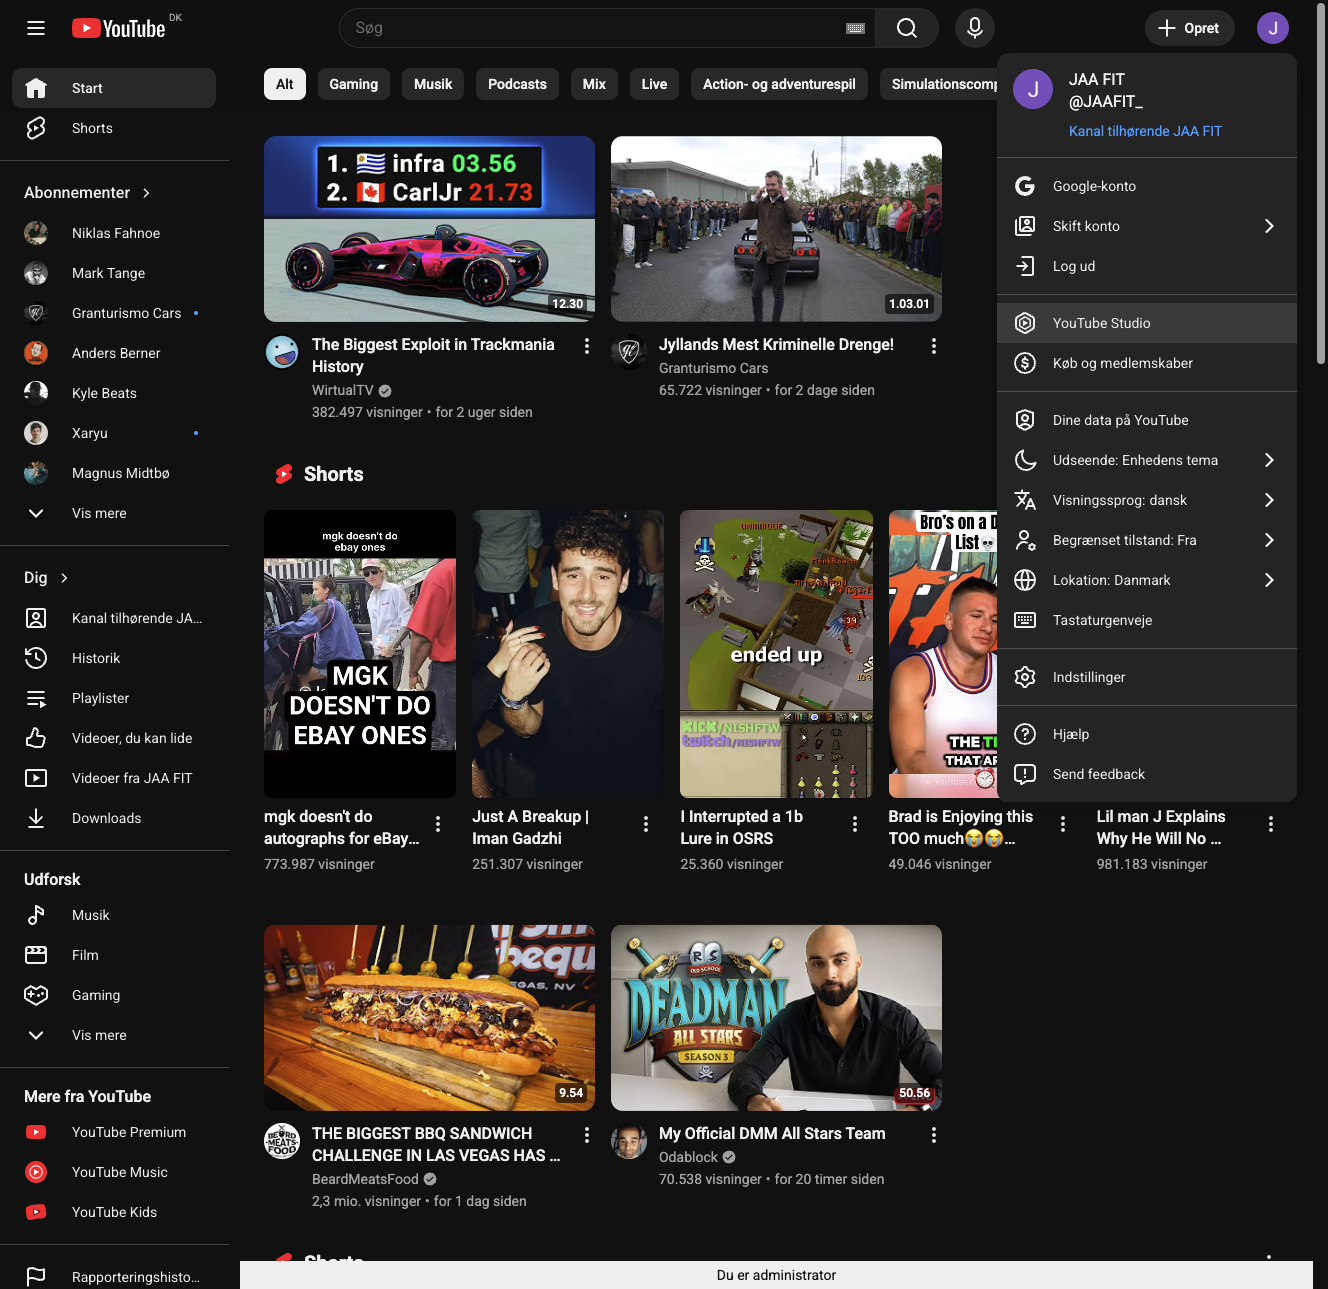This screenshot has height=1289, width=1328.
Task: Open YouTube Studio from the account menu
Action: (1147, 323)
